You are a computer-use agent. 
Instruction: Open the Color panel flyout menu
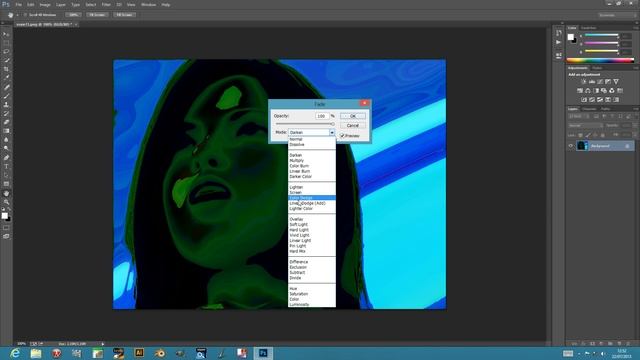click(x=636, y=28)
